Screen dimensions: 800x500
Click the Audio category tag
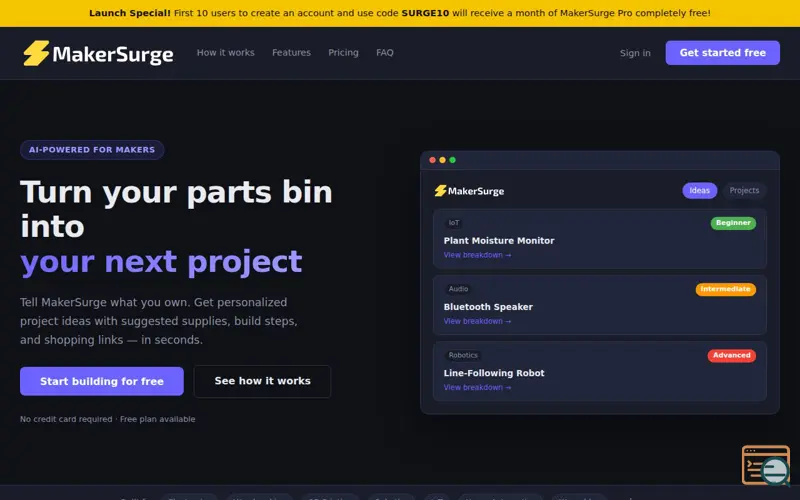coord(458,289)
